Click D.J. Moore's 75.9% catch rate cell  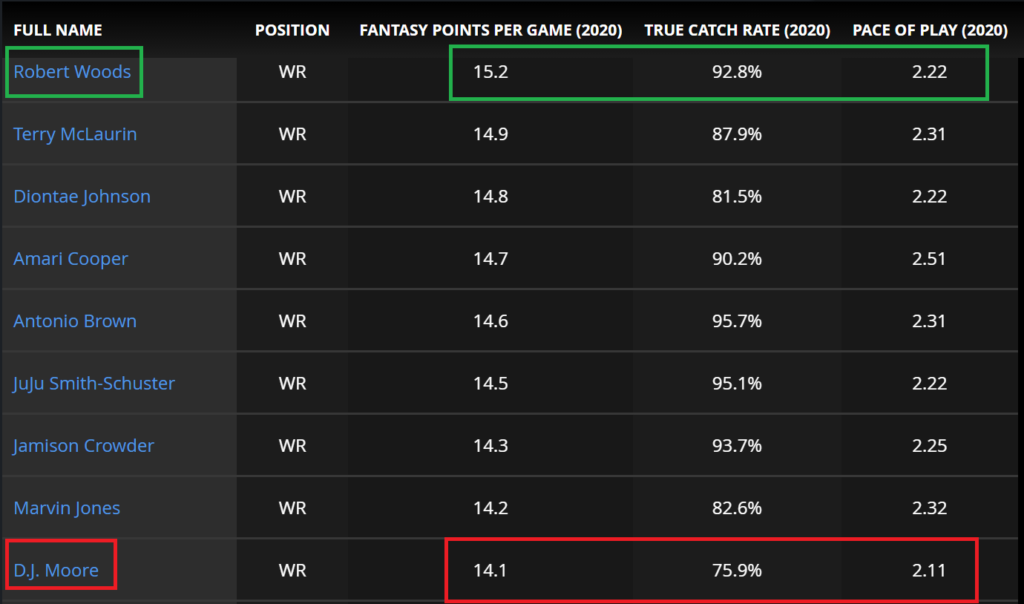(737, 569)
